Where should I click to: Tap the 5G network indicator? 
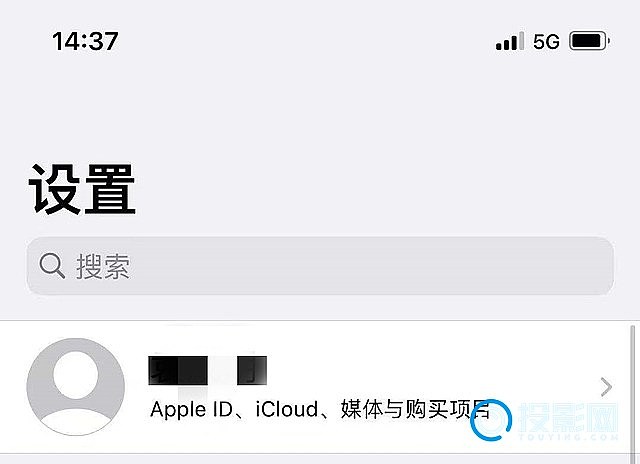click(x=546, y=41)
